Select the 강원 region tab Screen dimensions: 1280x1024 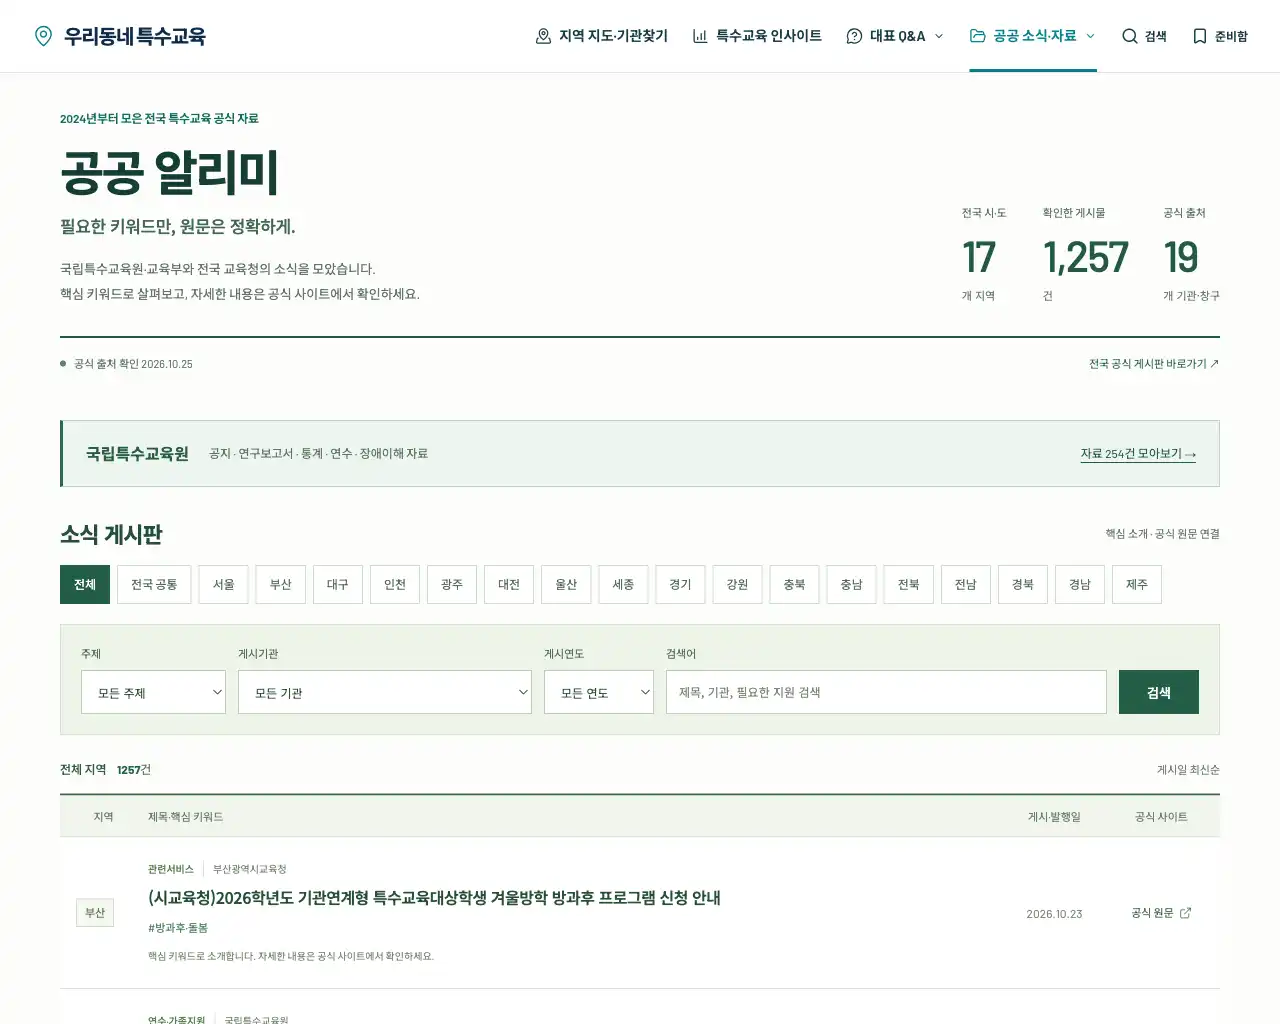point(737,584)
